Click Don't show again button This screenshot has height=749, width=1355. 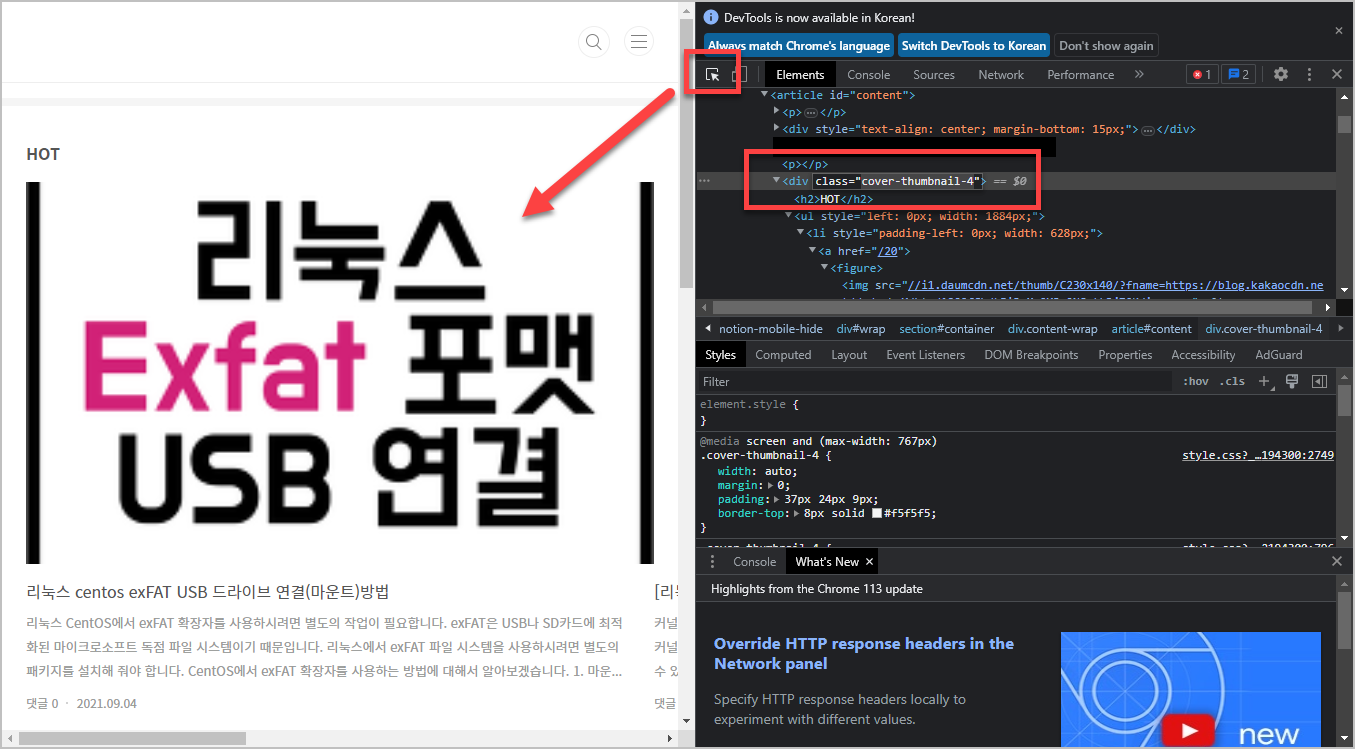coord(1106,45)
